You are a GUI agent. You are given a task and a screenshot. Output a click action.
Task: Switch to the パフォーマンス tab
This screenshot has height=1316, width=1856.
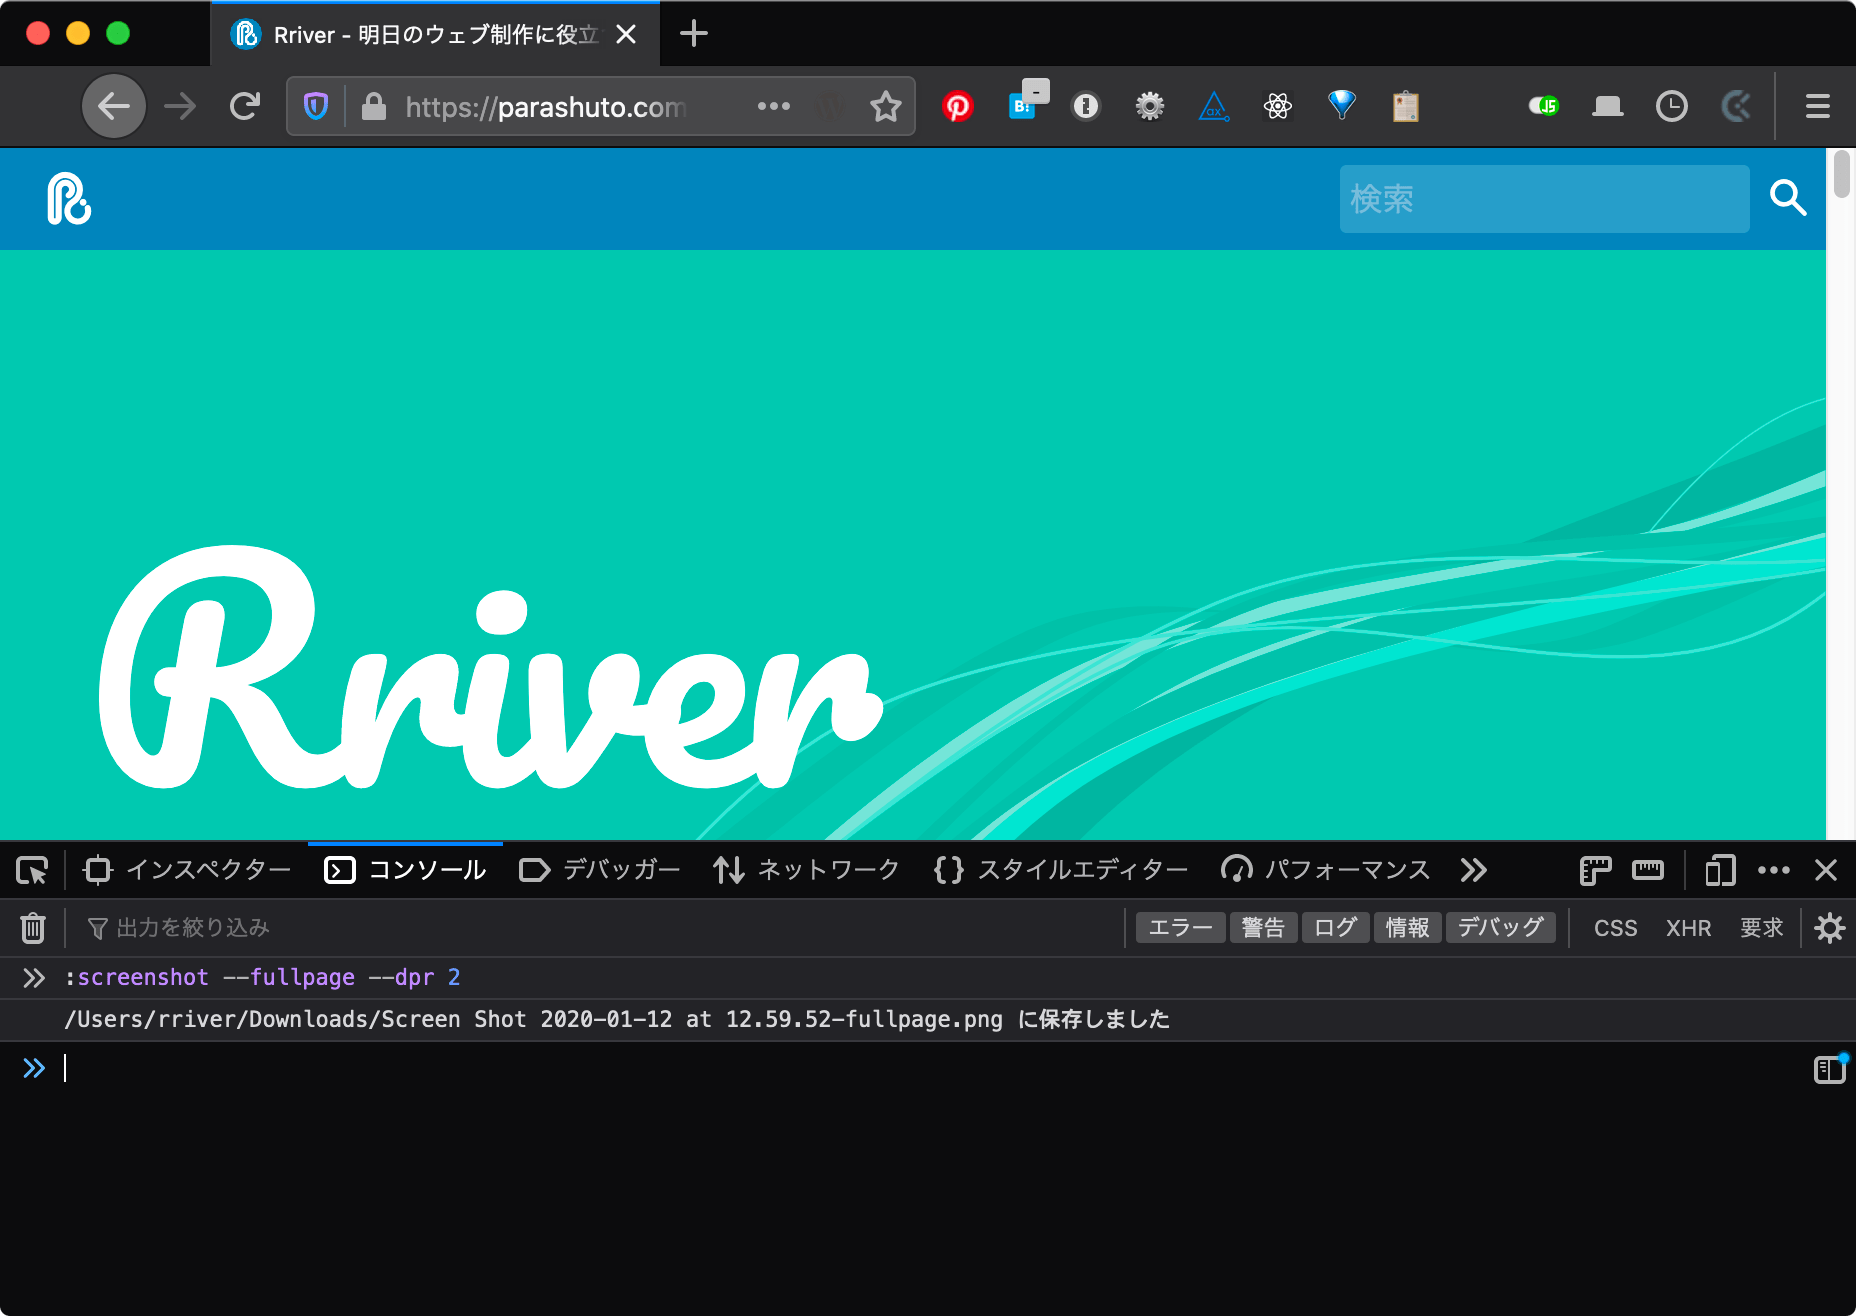tap(1326, 870)
